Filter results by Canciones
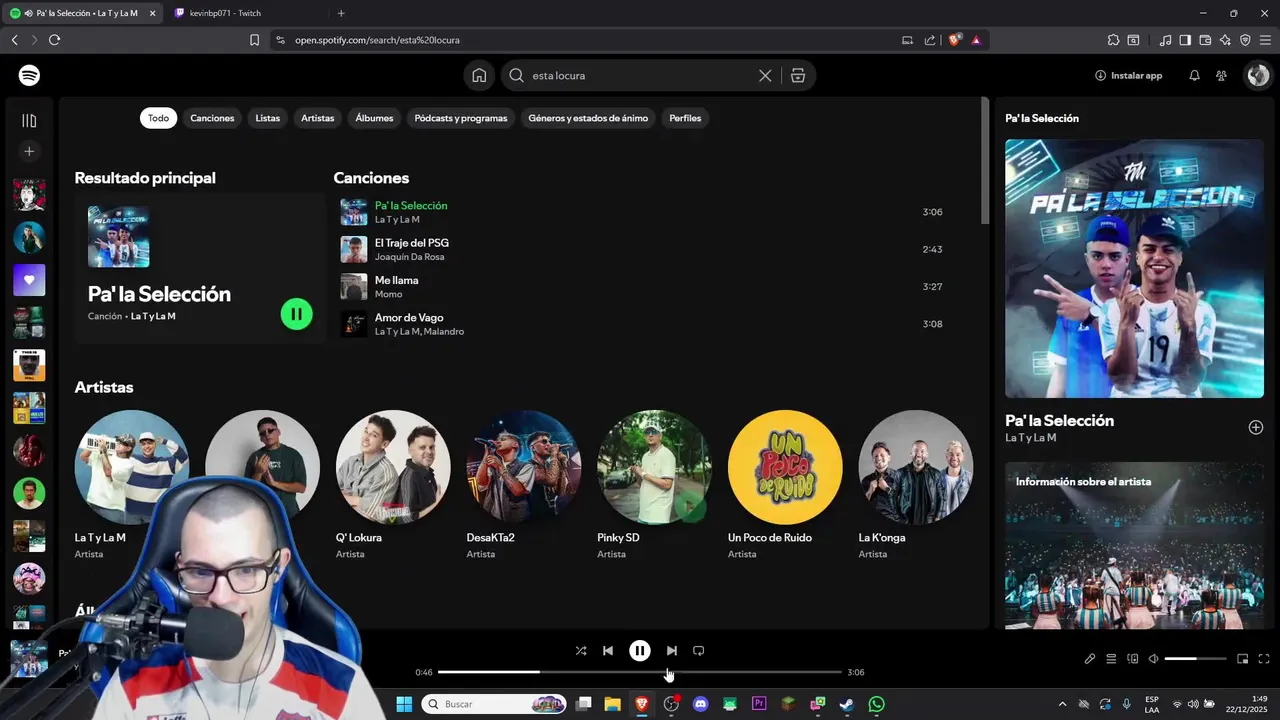Image resolution: width=1280 pixels, height=720 pixels. pos(212,118)
